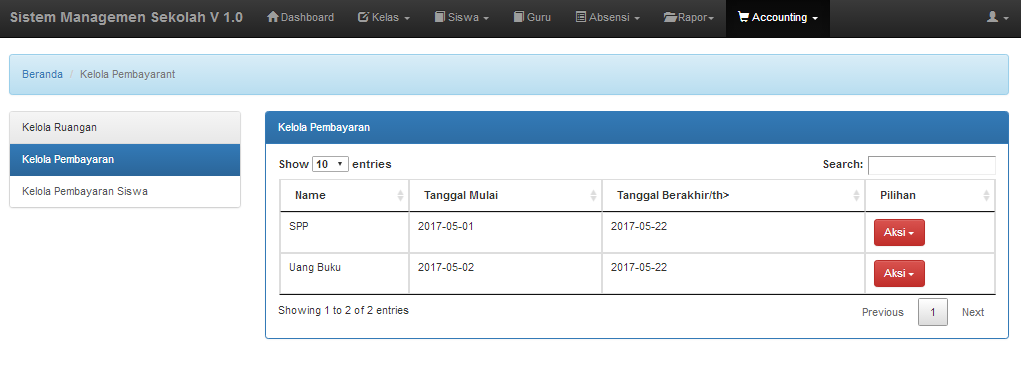1021x379 pixels.
Task: Click the Rapor folder icon
Action: pyautogui.click(x=670, y=18)
